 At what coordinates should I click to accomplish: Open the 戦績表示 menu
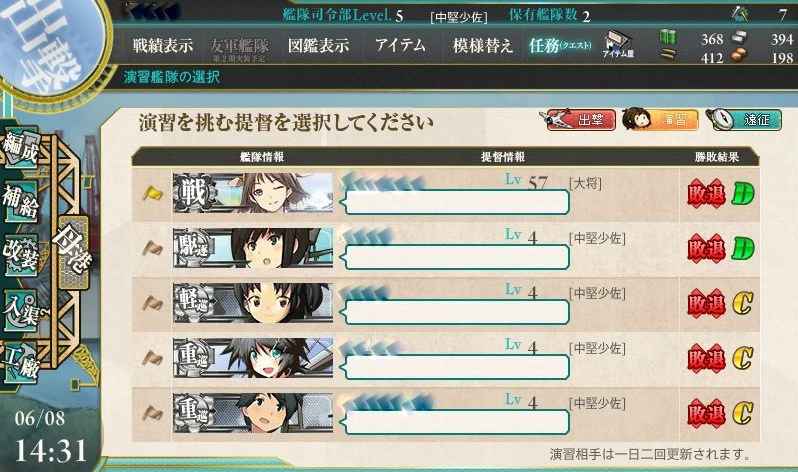click(163, 46)
